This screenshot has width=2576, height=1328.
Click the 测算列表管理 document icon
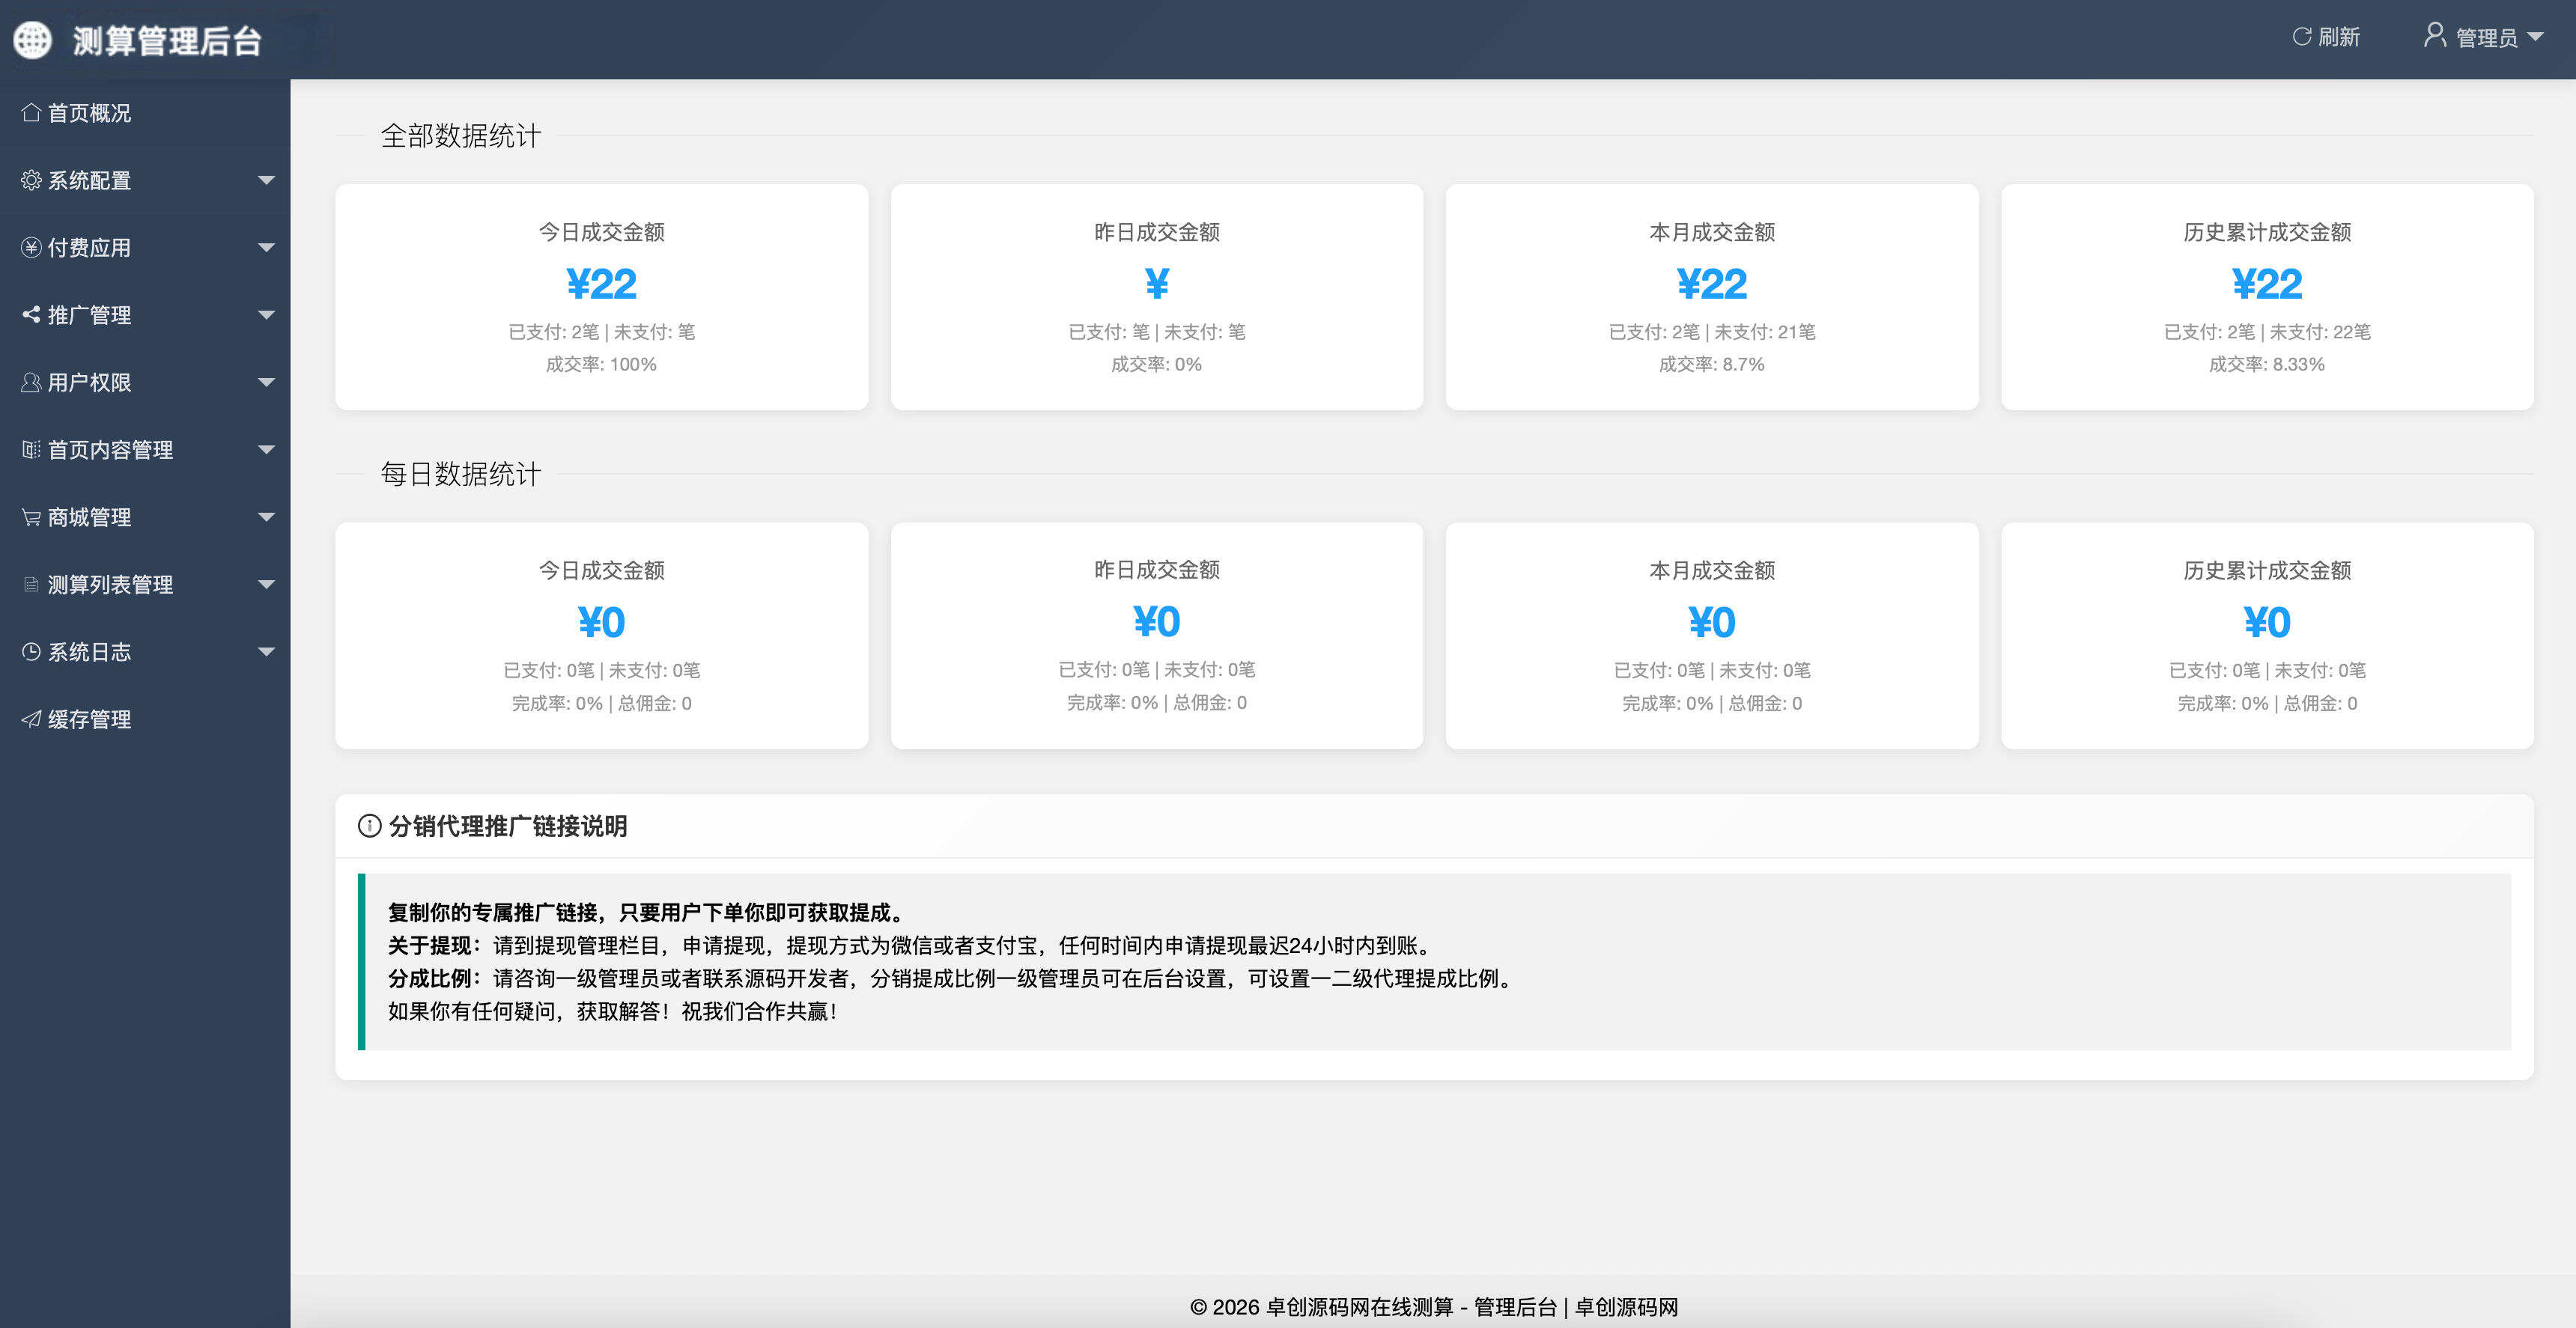point(30,585)
